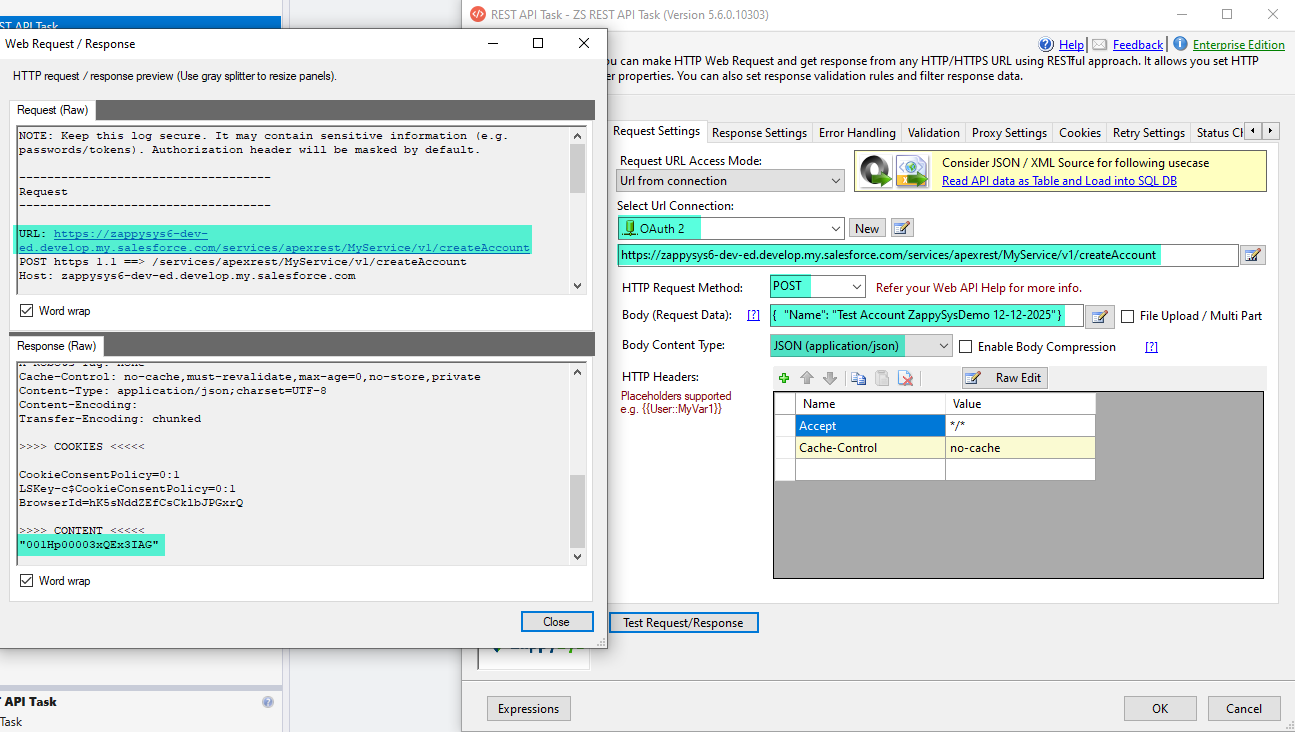Toggle the Enable Body Compression checkbox
Viewport: 1295px width, 732px height.
[x=966, y=347]
